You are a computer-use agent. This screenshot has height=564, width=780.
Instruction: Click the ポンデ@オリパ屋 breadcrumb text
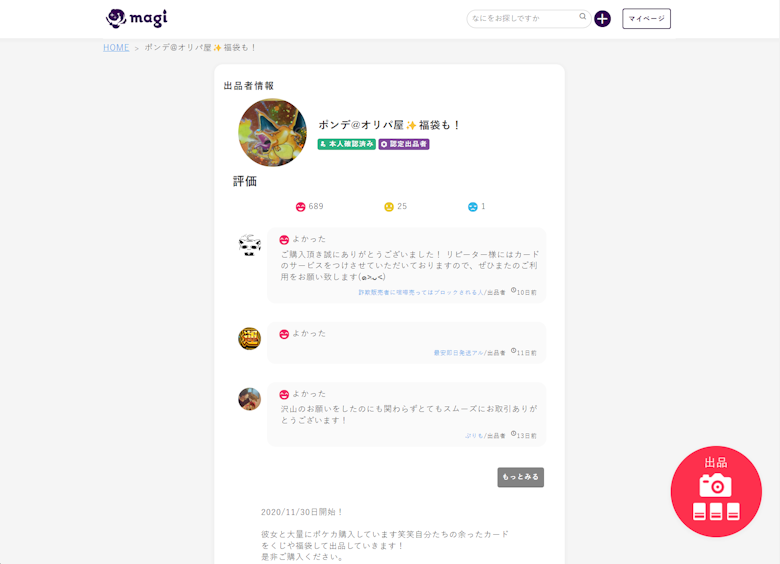point(200,48)
